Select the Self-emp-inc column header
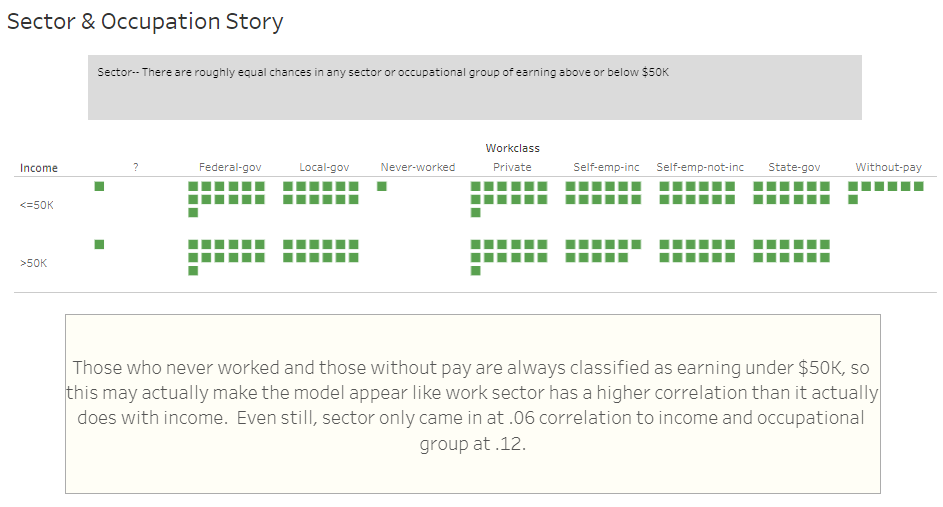This screenshot has width=943, height=507. click(x=606, y=168)
